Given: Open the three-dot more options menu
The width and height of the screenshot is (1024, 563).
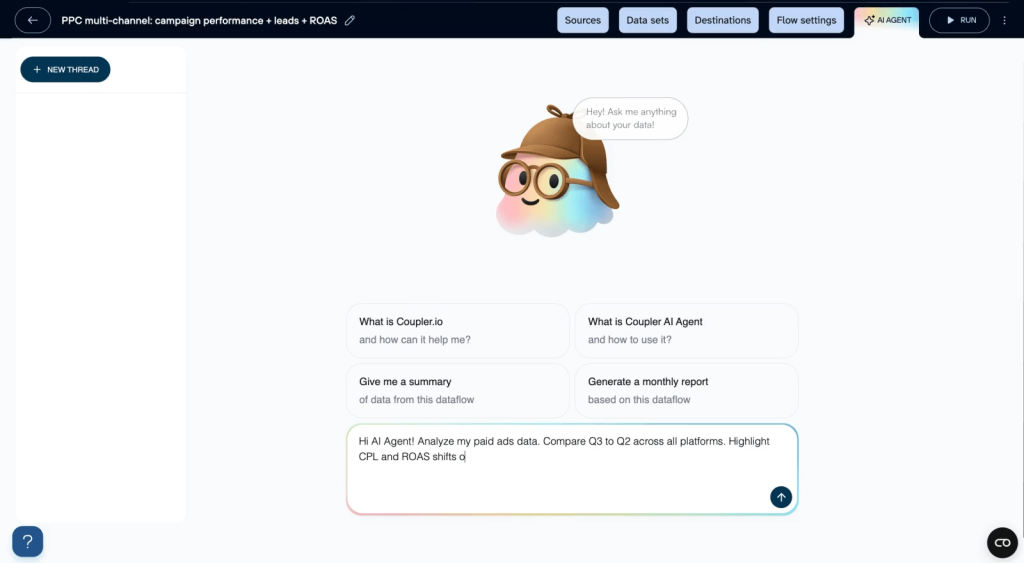Looking at the screenshot, I should click(1005, 20).
